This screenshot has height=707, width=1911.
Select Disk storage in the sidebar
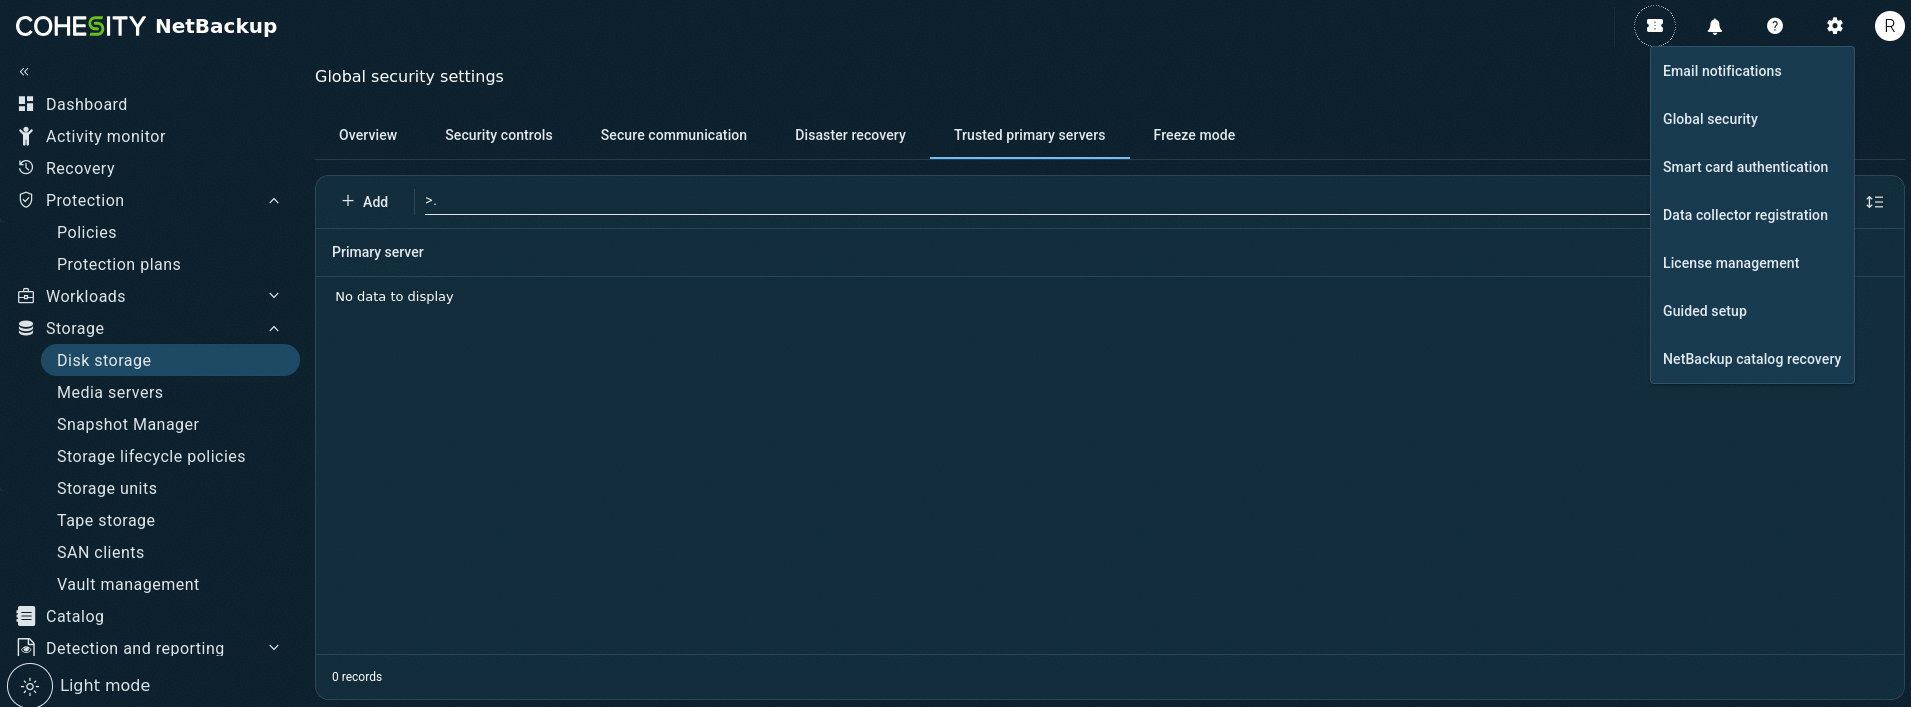(170, 360)
